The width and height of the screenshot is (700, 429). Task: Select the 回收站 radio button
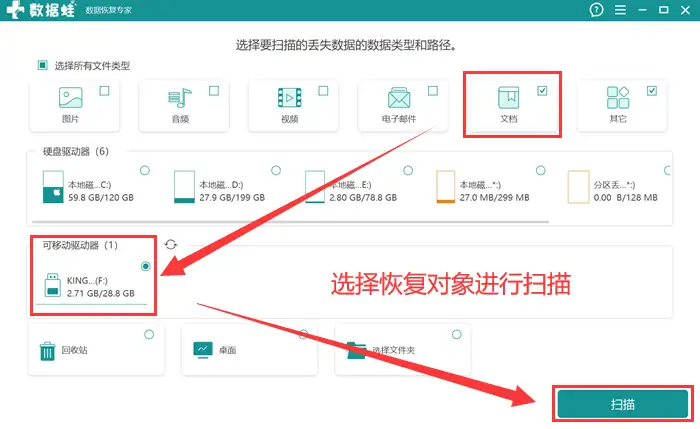[x=149, y=334]
